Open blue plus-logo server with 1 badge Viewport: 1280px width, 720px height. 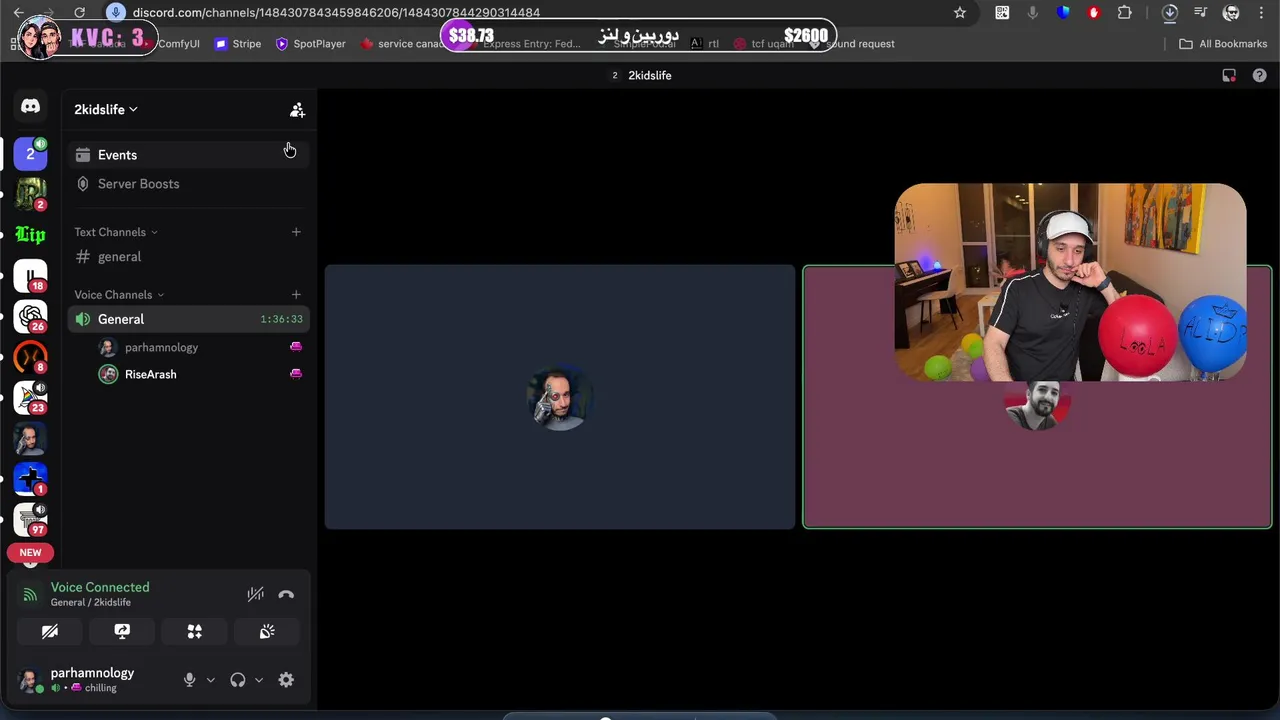pyautogui.click(x=30, y=479)
